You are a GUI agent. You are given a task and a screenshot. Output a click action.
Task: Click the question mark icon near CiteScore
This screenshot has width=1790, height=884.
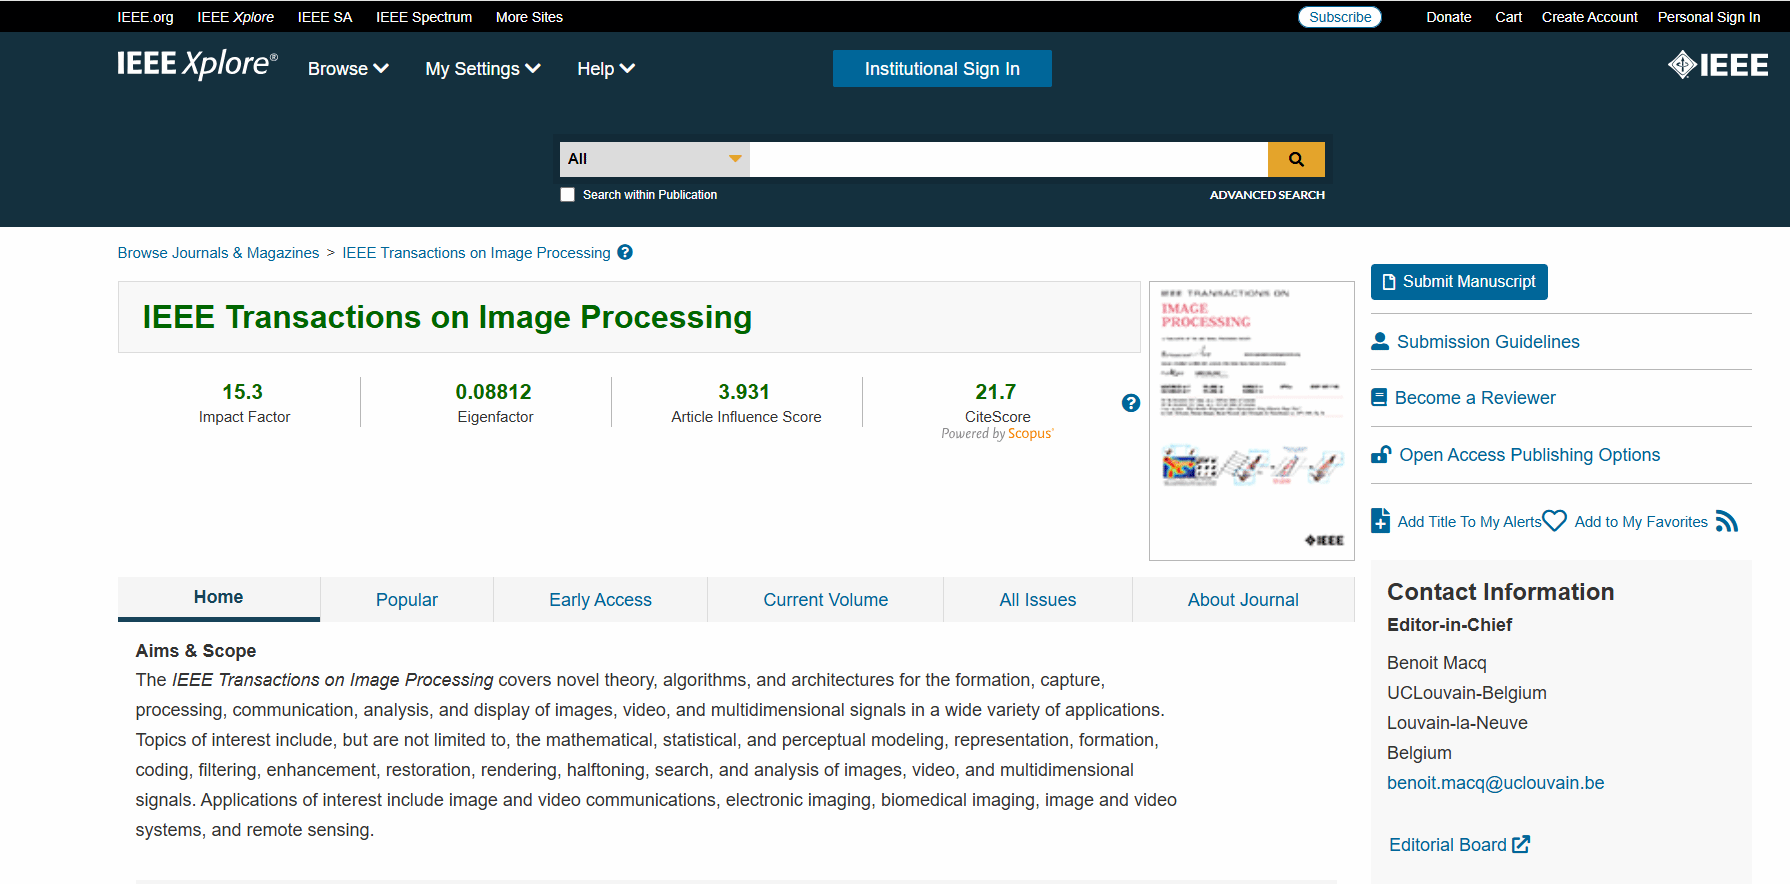pos(1131,403)
